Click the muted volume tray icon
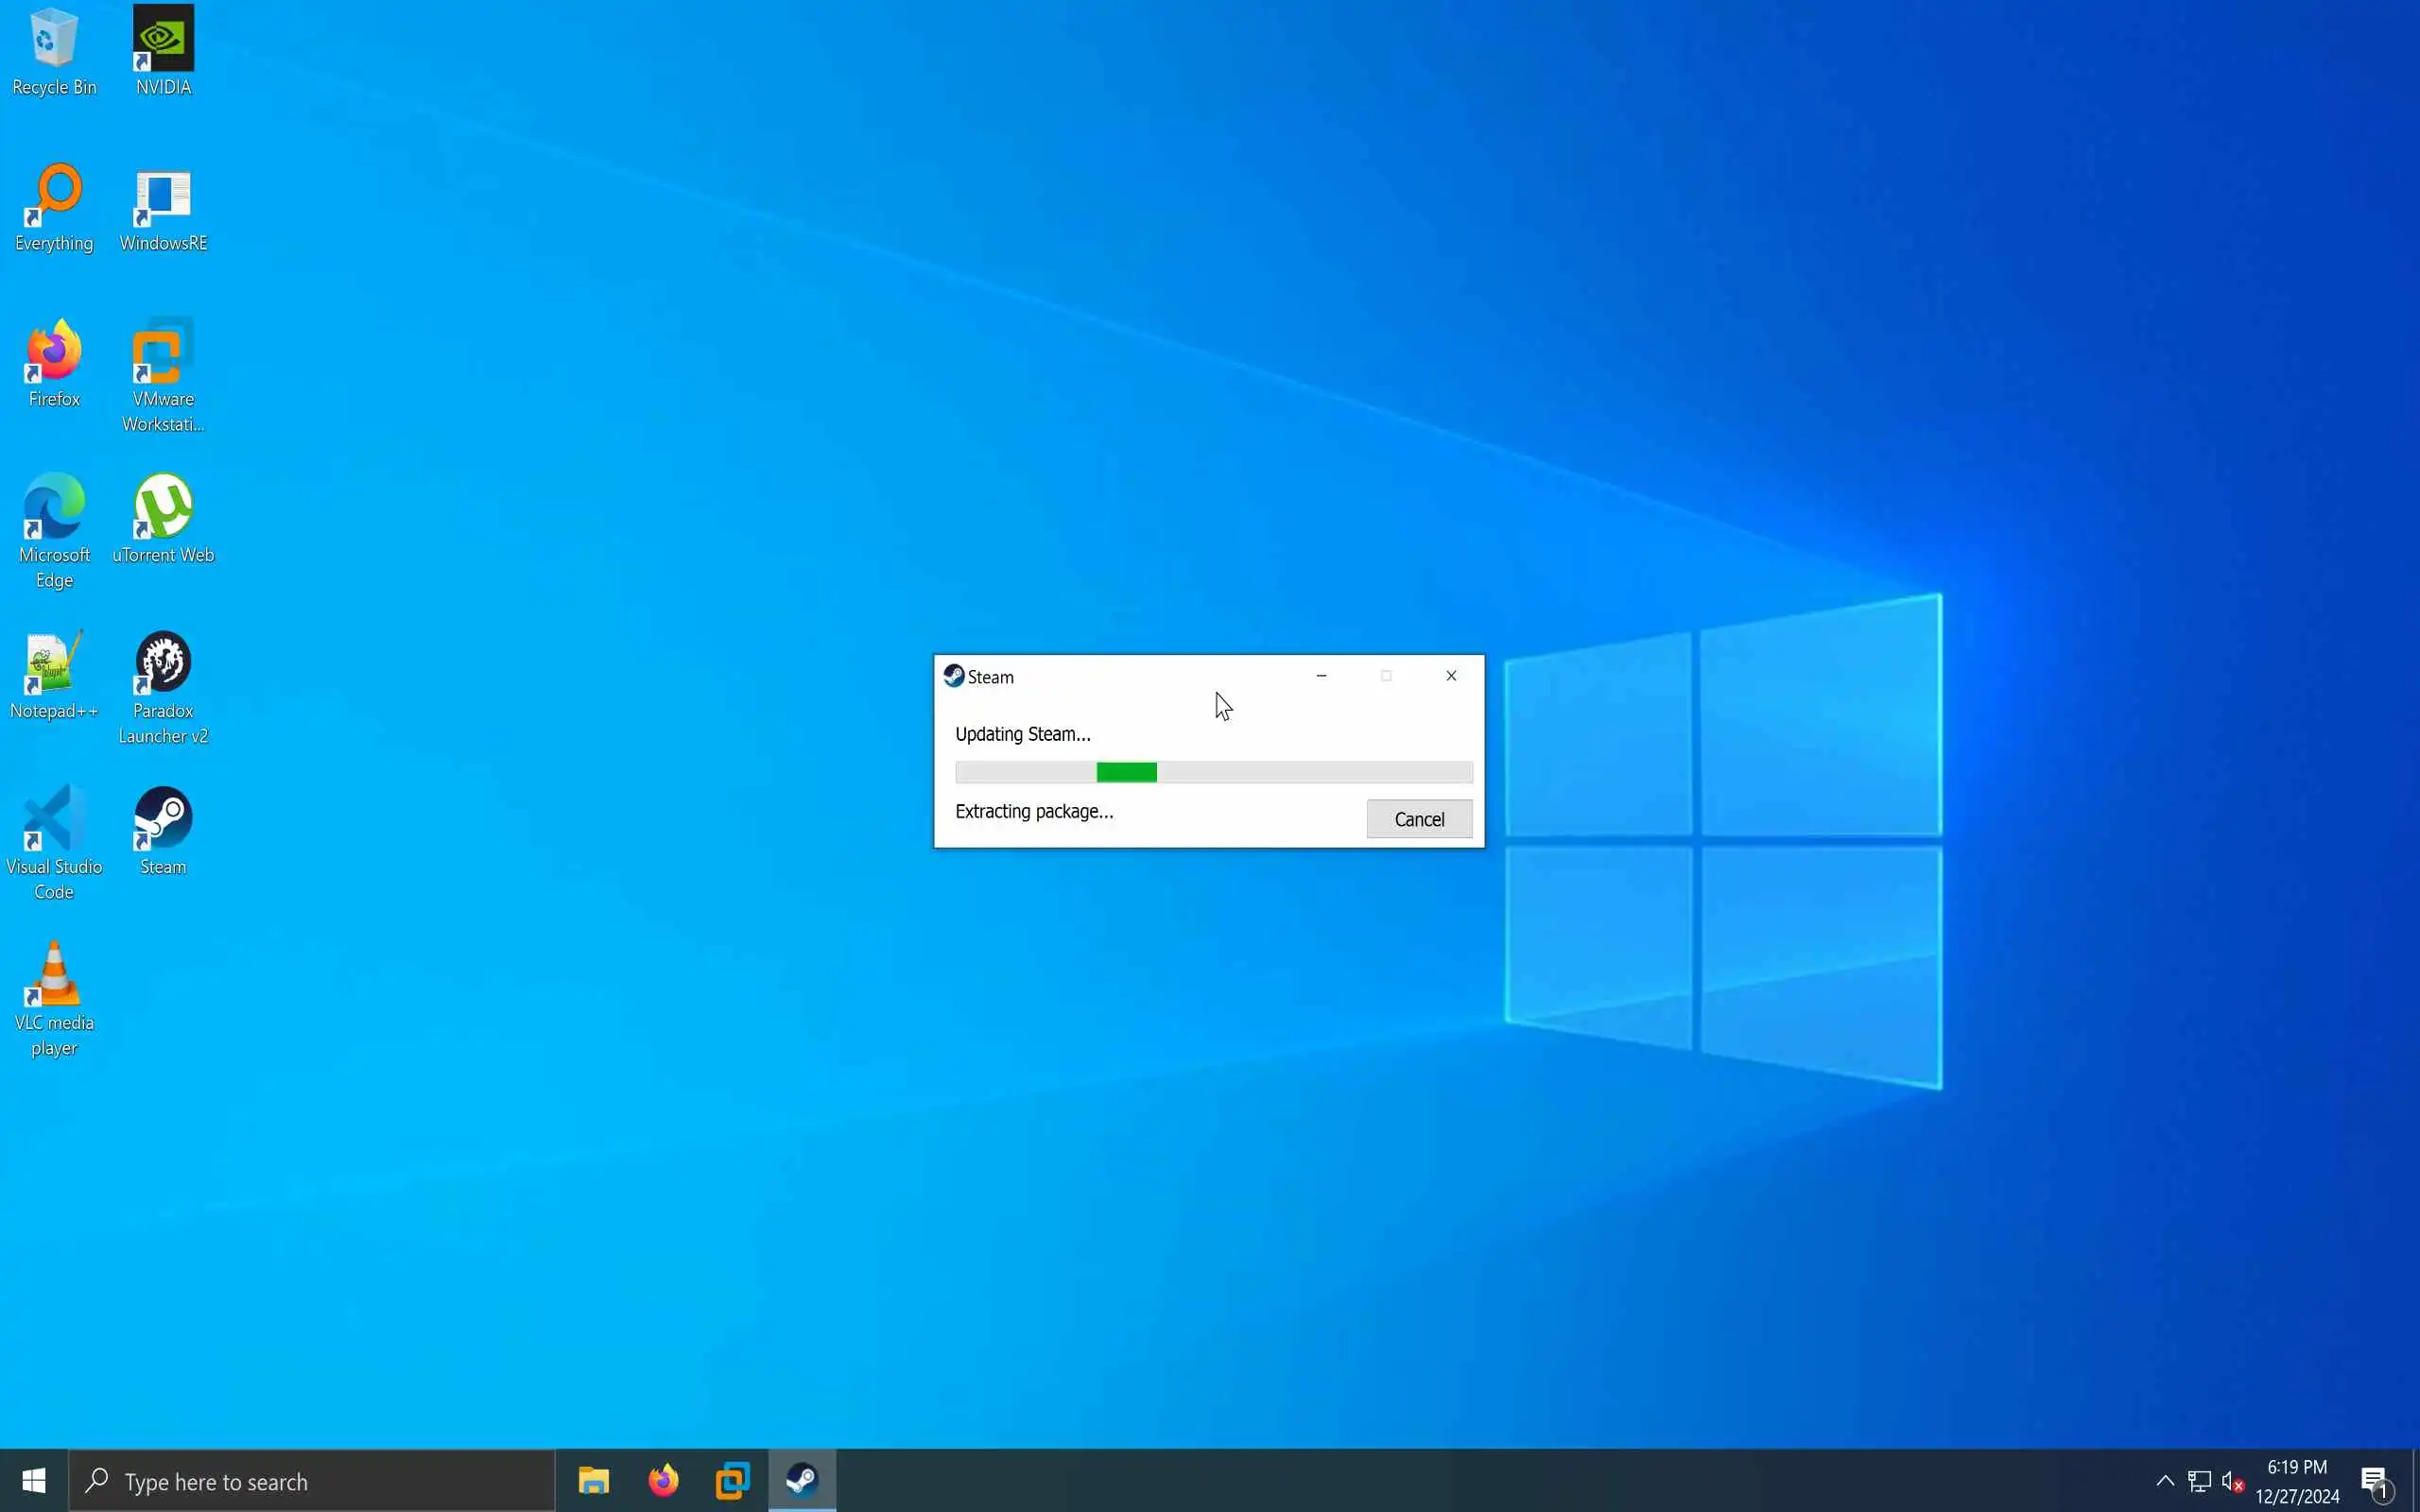 [x=2232, y=1481]
